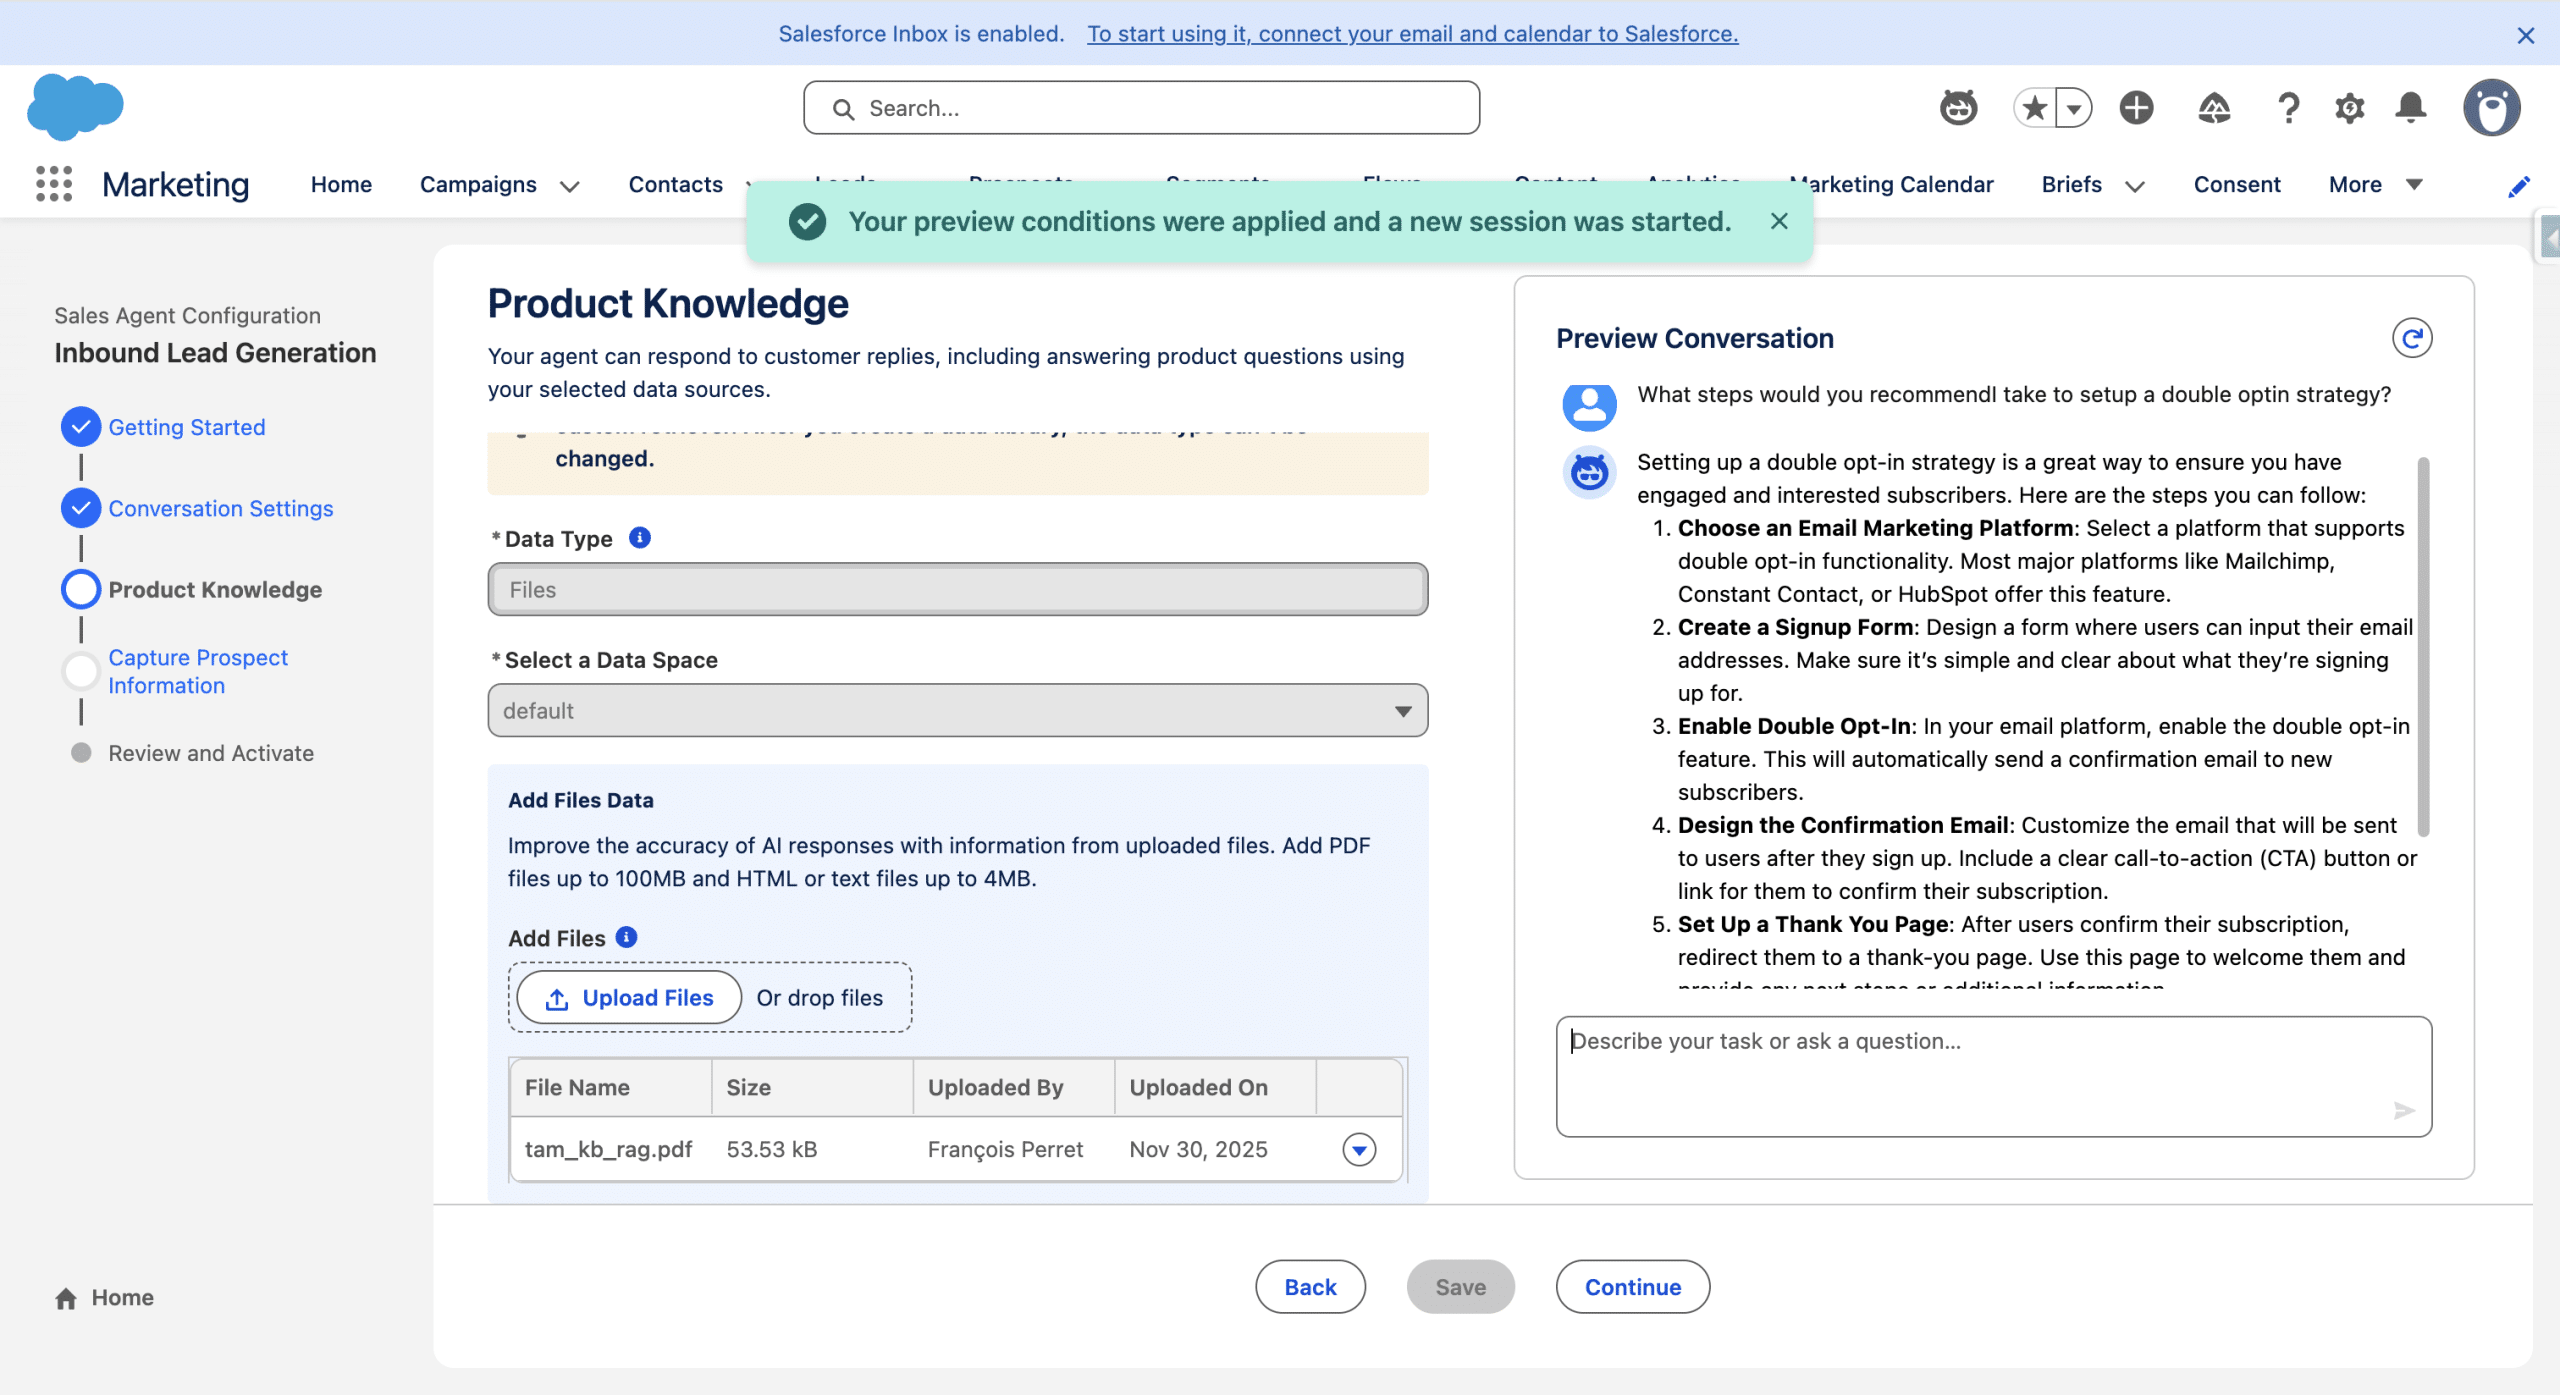Select the Conversation Settings step
The width and height of the screenshot is (2560, 1395).
[x=220, y=508]
